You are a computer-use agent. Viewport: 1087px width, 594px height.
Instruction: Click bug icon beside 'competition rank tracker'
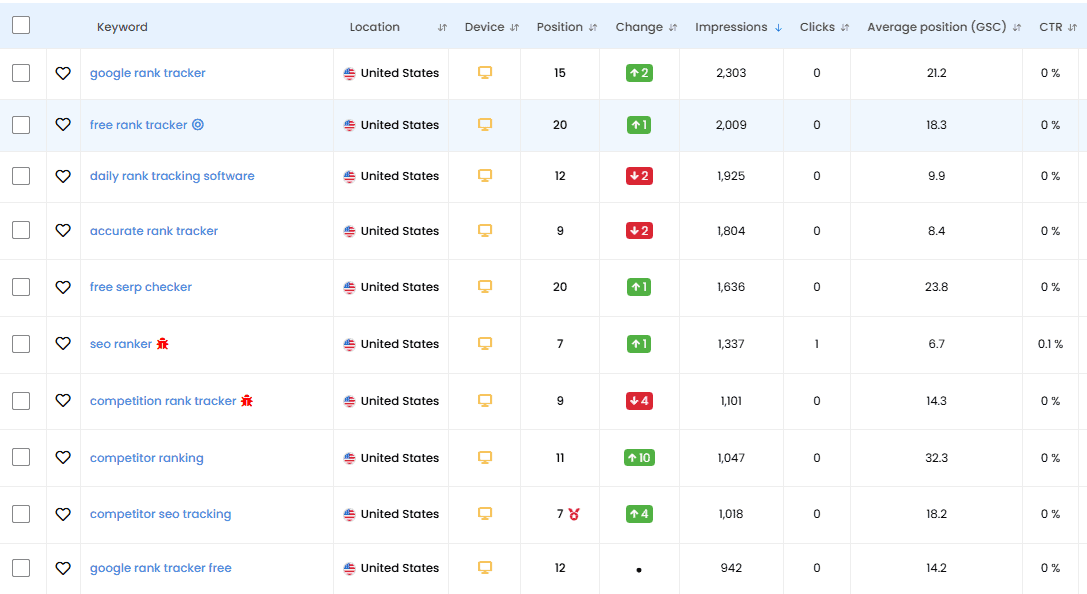point(247,401)
